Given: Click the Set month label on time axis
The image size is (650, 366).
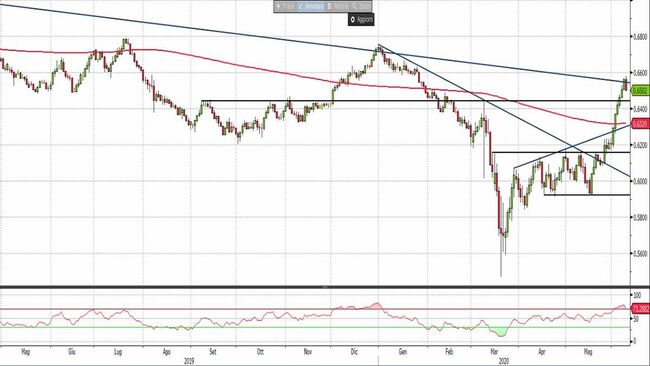Looking at the screenshot, I should [x=212, y=352].
